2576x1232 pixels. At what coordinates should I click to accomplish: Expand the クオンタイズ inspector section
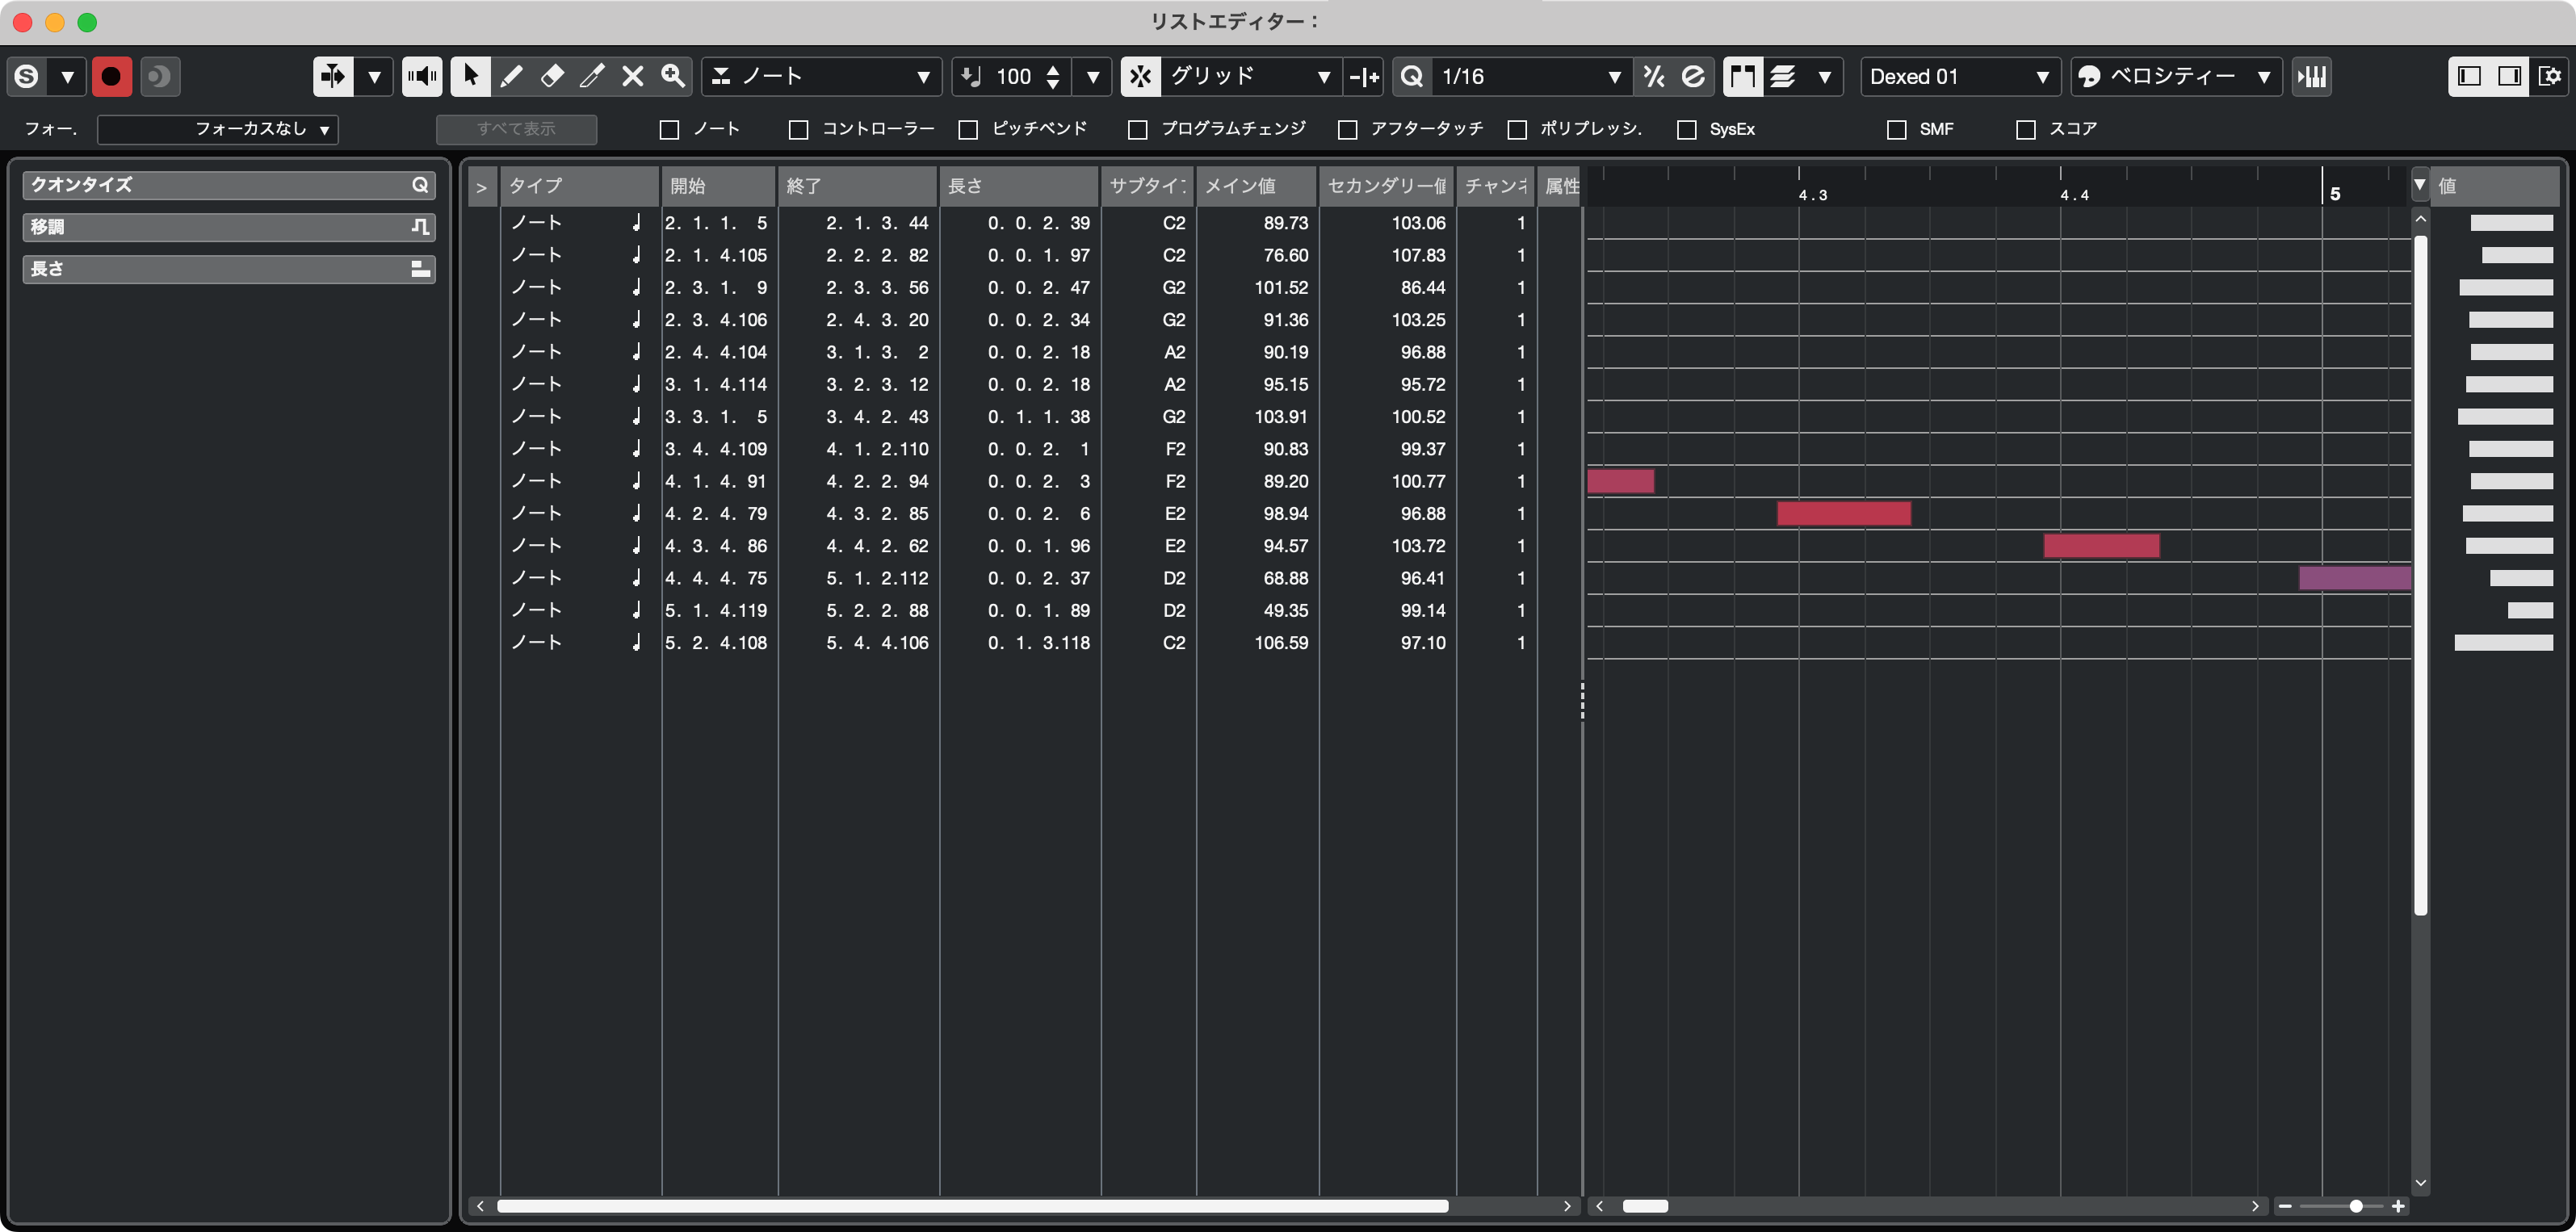click(229, 185)
